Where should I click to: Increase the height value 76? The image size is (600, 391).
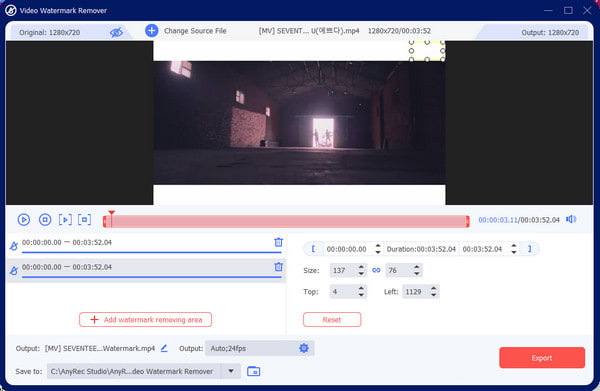(417, 267)
